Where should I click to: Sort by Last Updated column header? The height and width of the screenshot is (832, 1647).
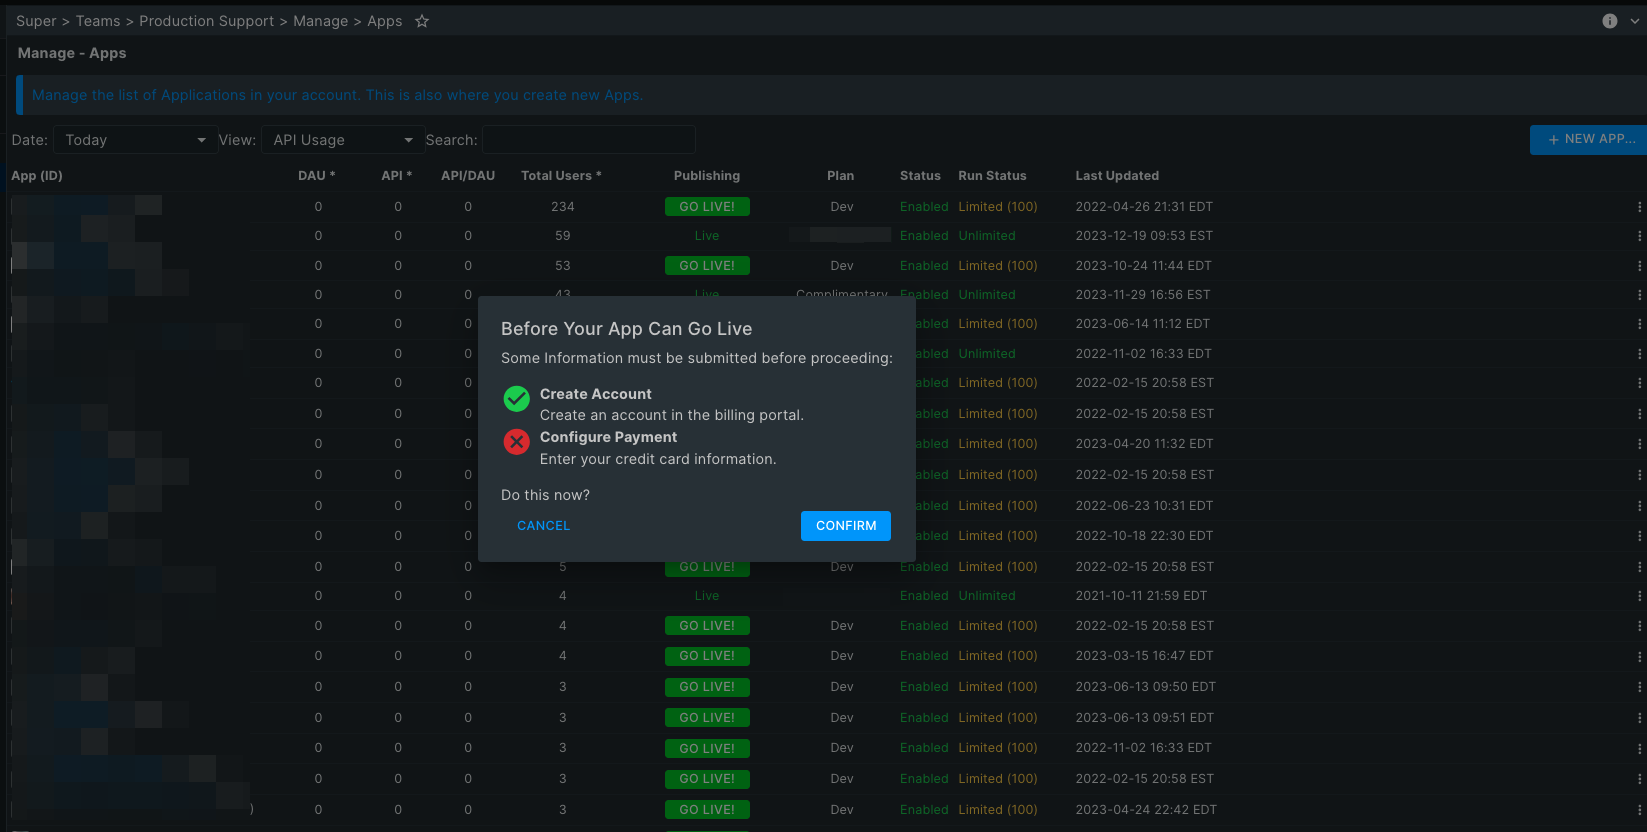[1117, 176]
